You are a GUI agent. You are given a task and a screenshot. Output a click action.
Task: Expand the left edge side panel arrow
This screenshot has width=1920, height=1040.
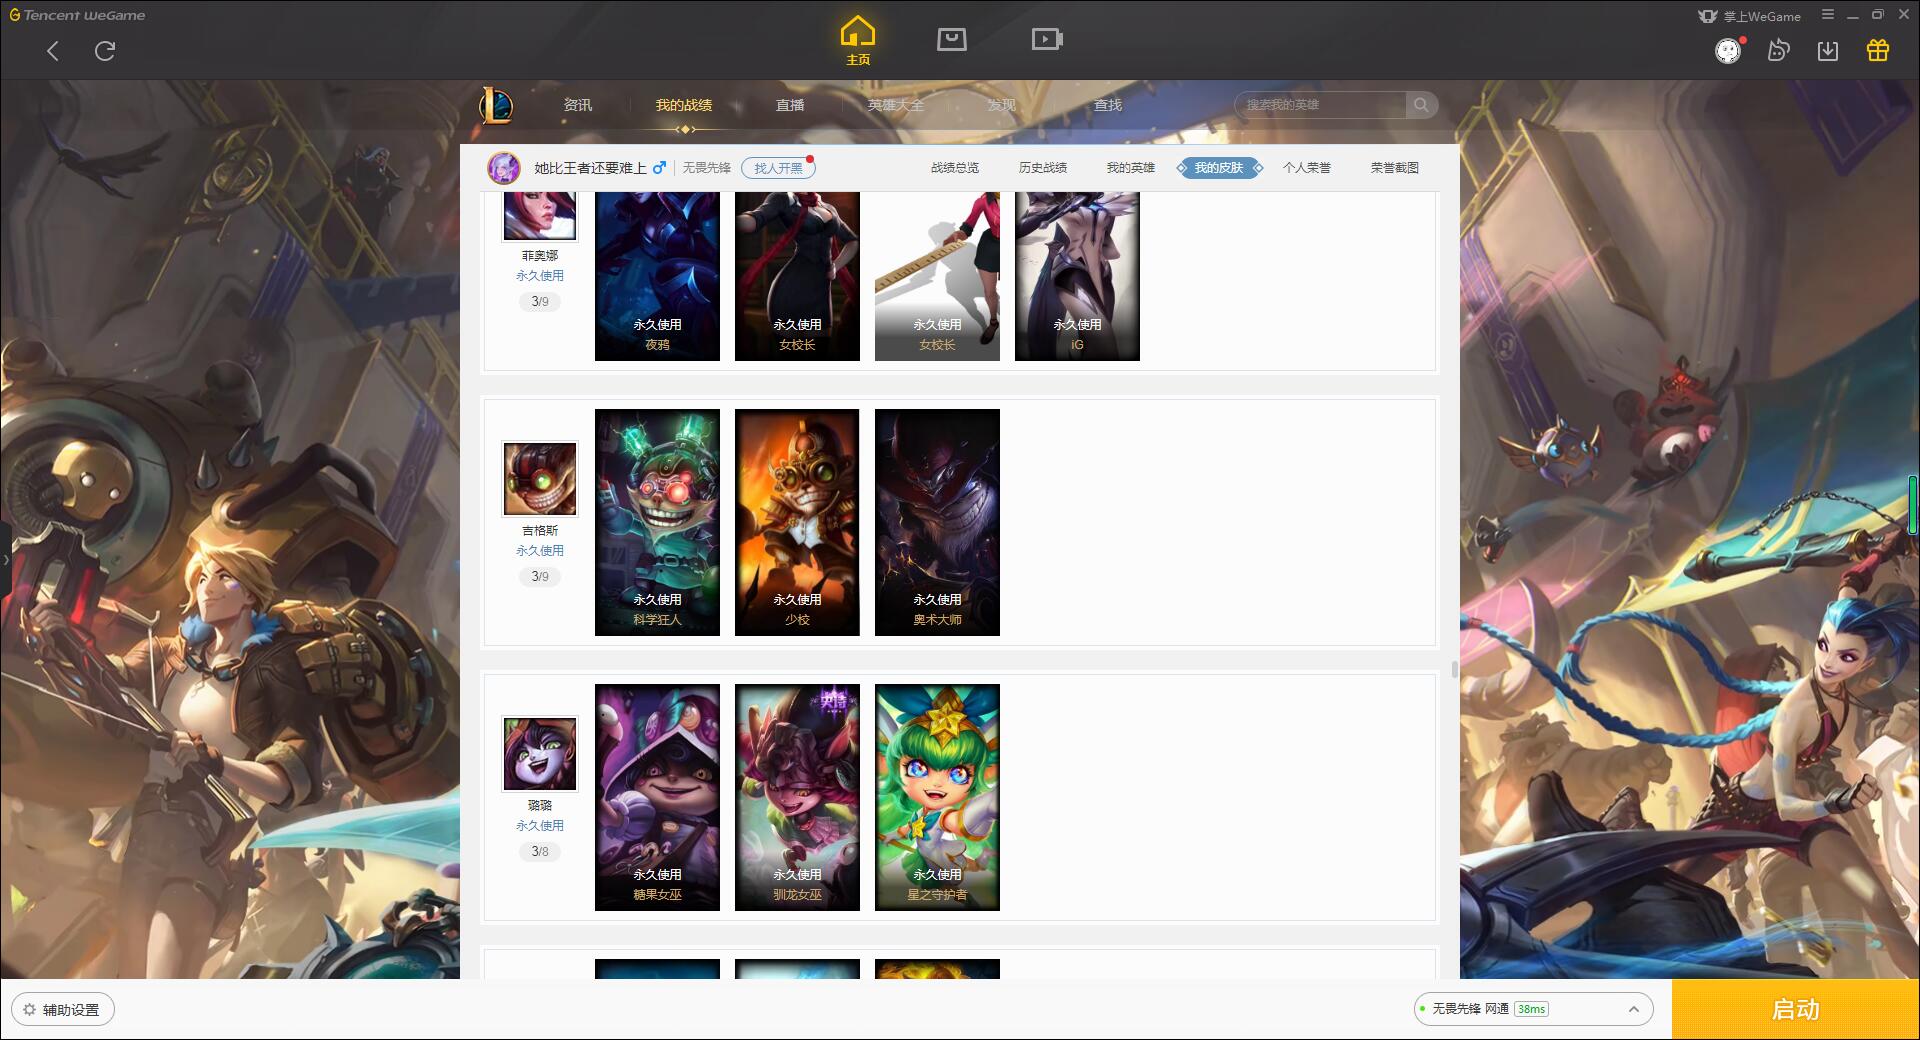click(x=5, y=559)
